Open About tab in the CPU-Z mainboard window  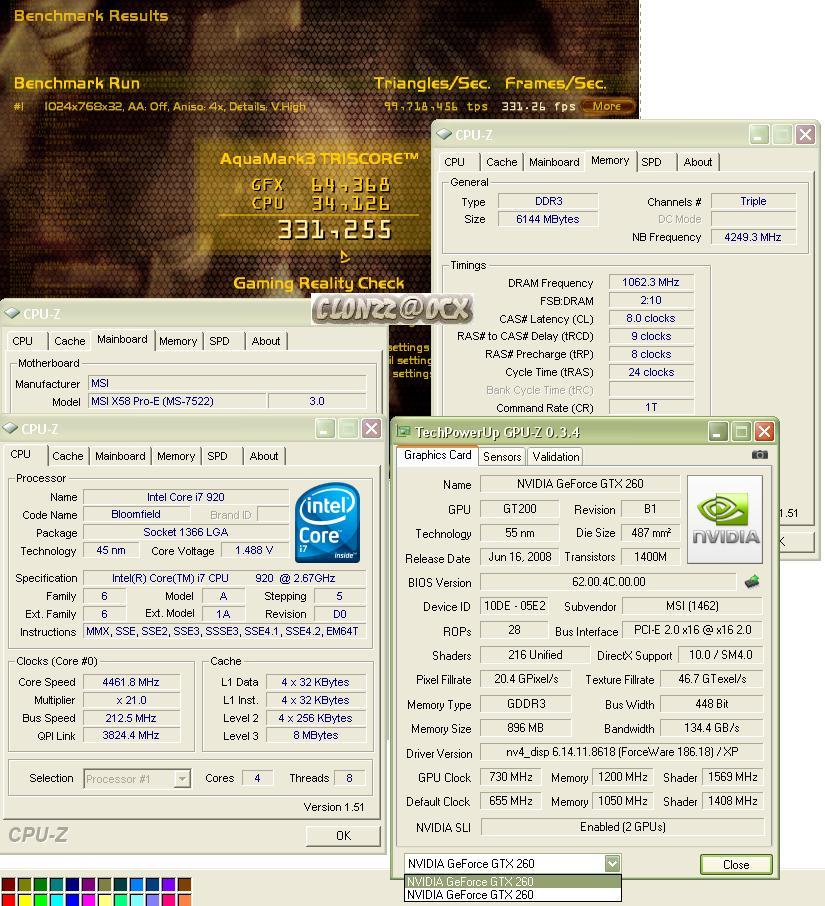click(x=266, y=341)
